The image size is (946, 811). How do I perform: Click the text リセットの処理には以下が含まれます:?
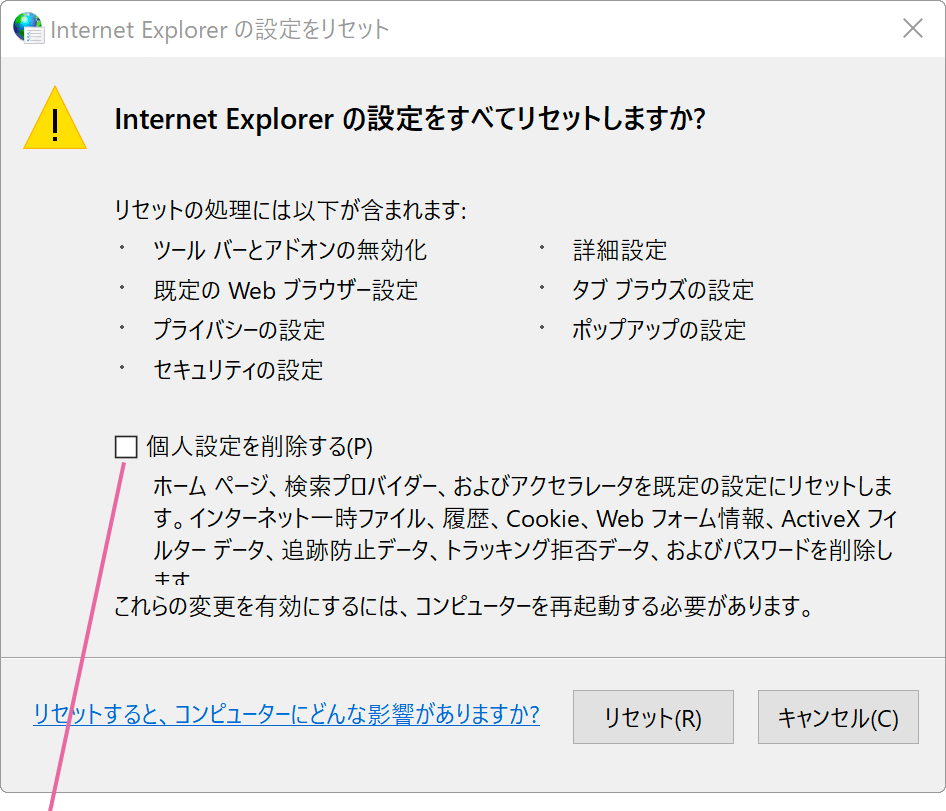point(290,210)
